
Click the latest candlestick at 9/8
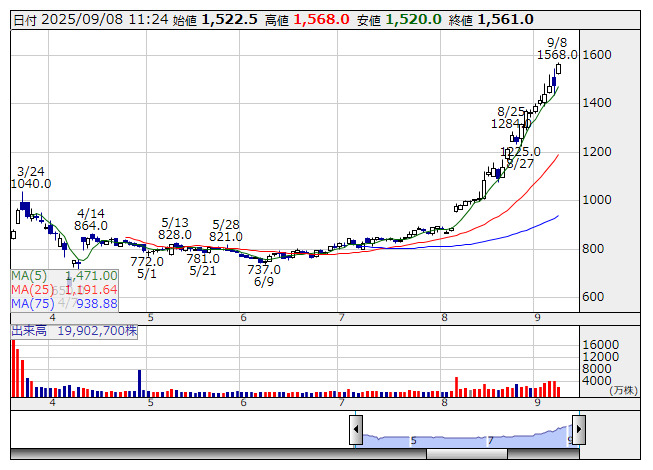tap(558, 69)
